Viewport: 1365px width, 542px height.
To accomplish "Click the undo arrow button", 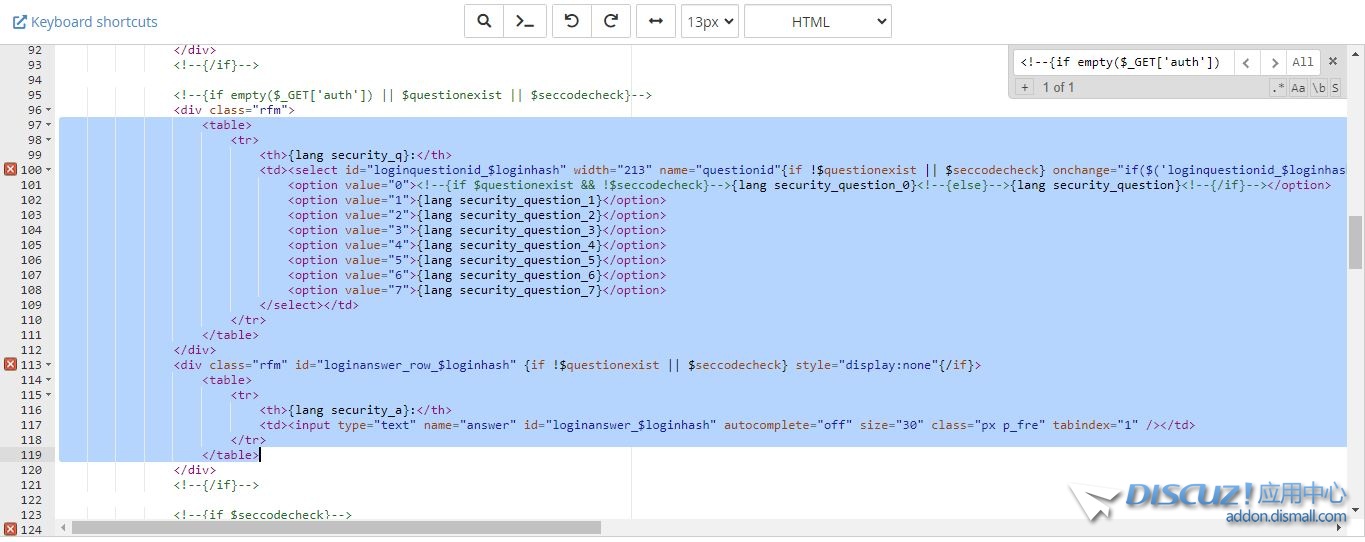I will click(x=572, y=21).
